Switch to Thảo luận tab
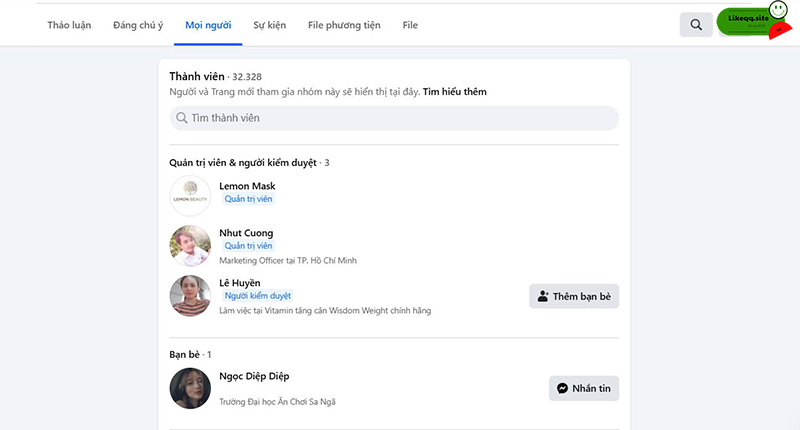The height and width of the screenshot is (430, 800). pyautogui.click(x=69, y=25)
